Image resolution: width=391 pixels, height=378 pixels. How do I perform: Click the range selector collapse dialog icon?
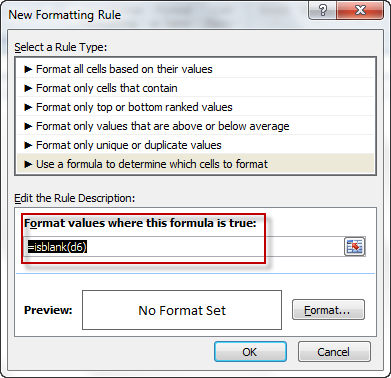pyautogui.click(x=355, y=247)
